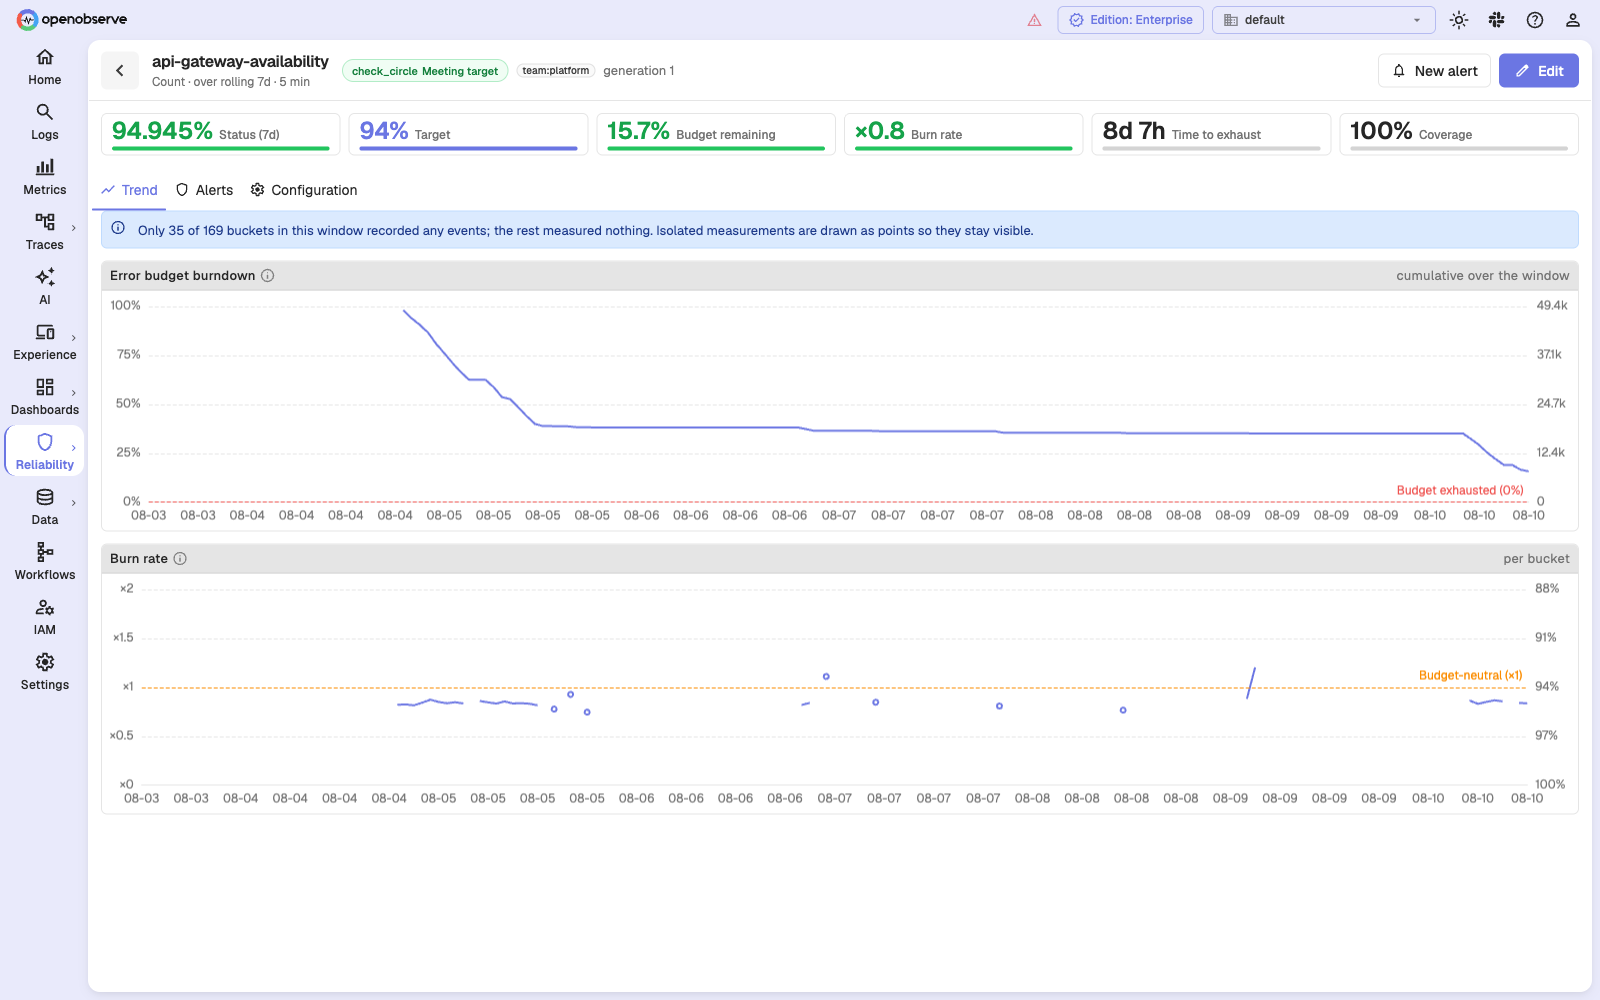Open the Slack community icon
This screenshot has height=1000, width=1600.
[x=1496, y=20]
